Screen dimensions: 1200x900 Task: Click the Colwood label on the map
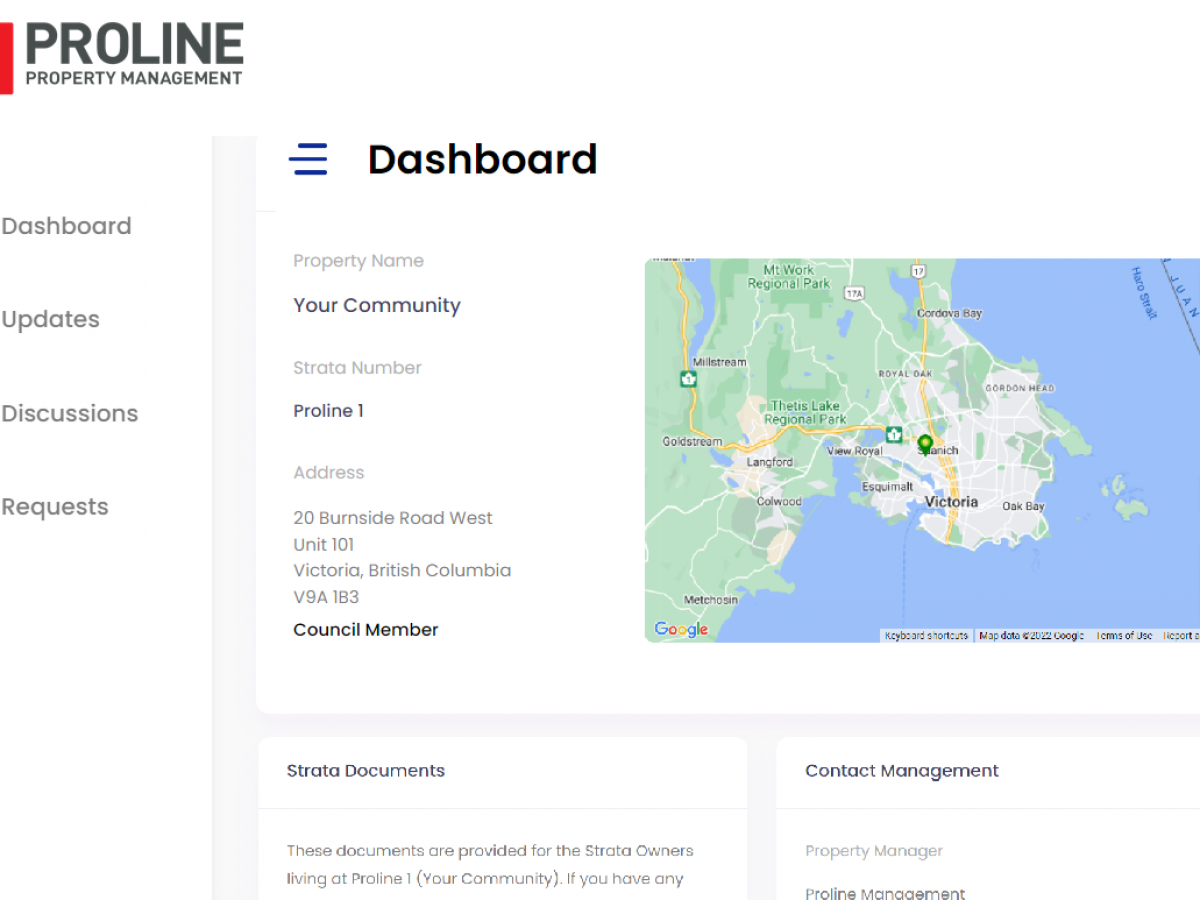point(779,502)
